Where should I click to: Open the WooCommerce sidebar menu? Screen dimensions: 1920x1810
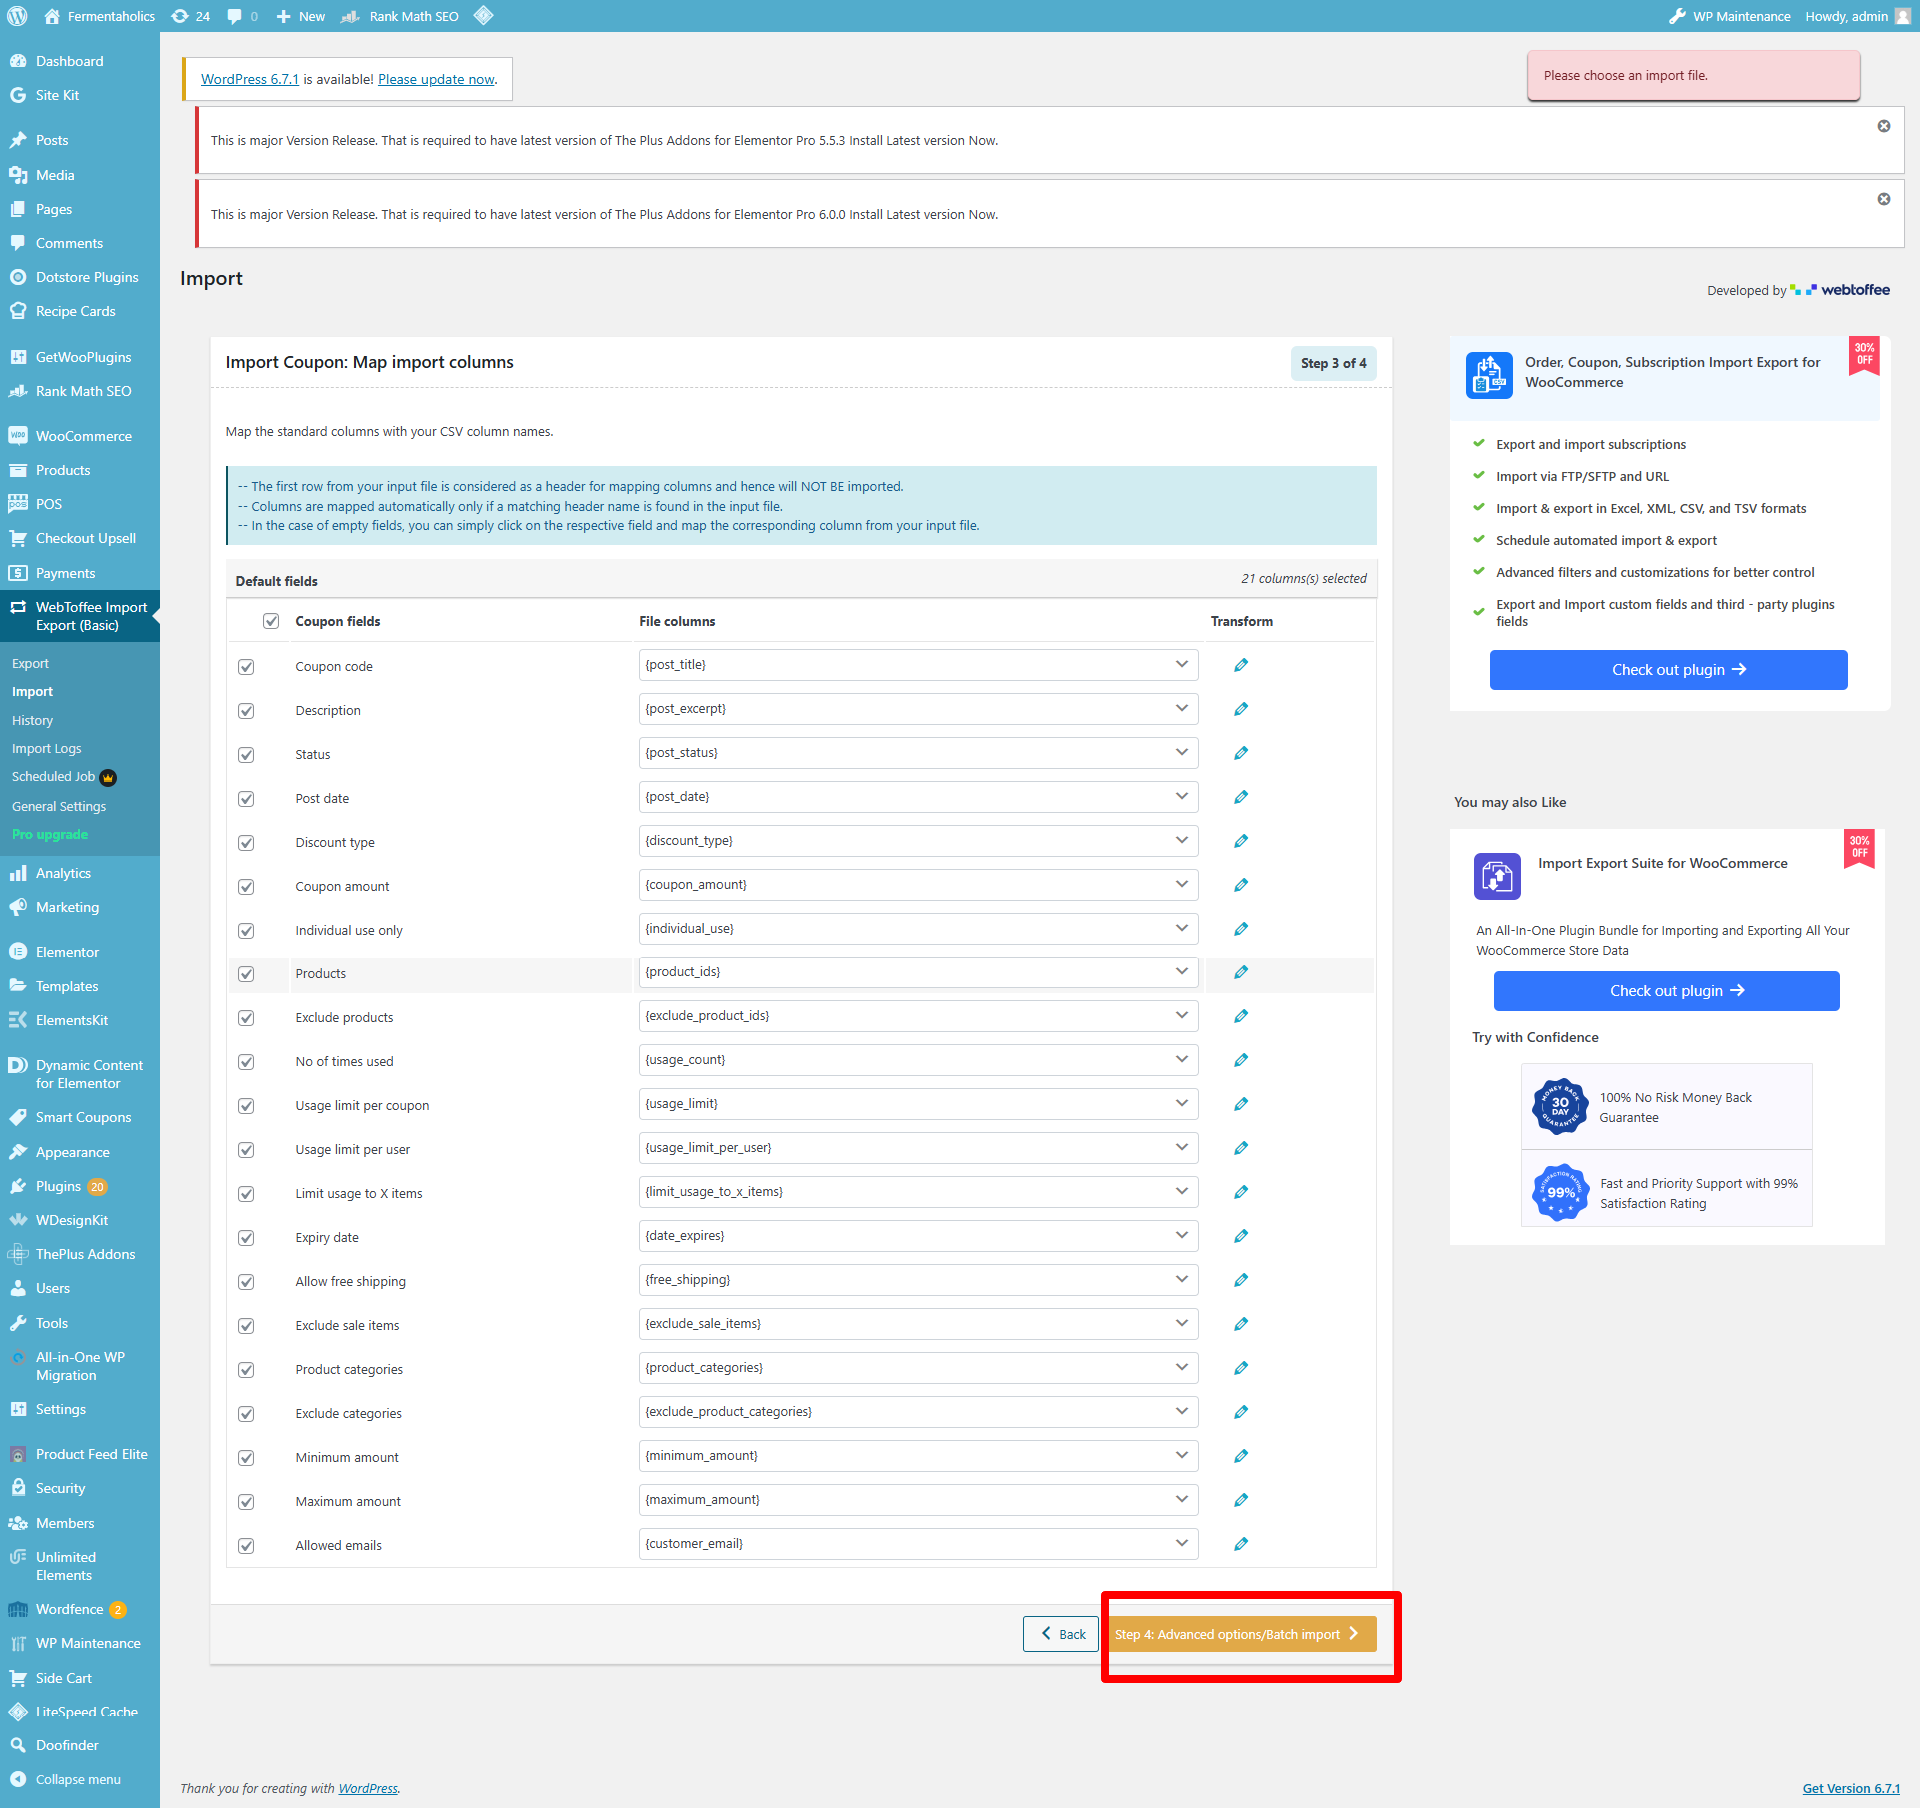(x=80, y=436)
